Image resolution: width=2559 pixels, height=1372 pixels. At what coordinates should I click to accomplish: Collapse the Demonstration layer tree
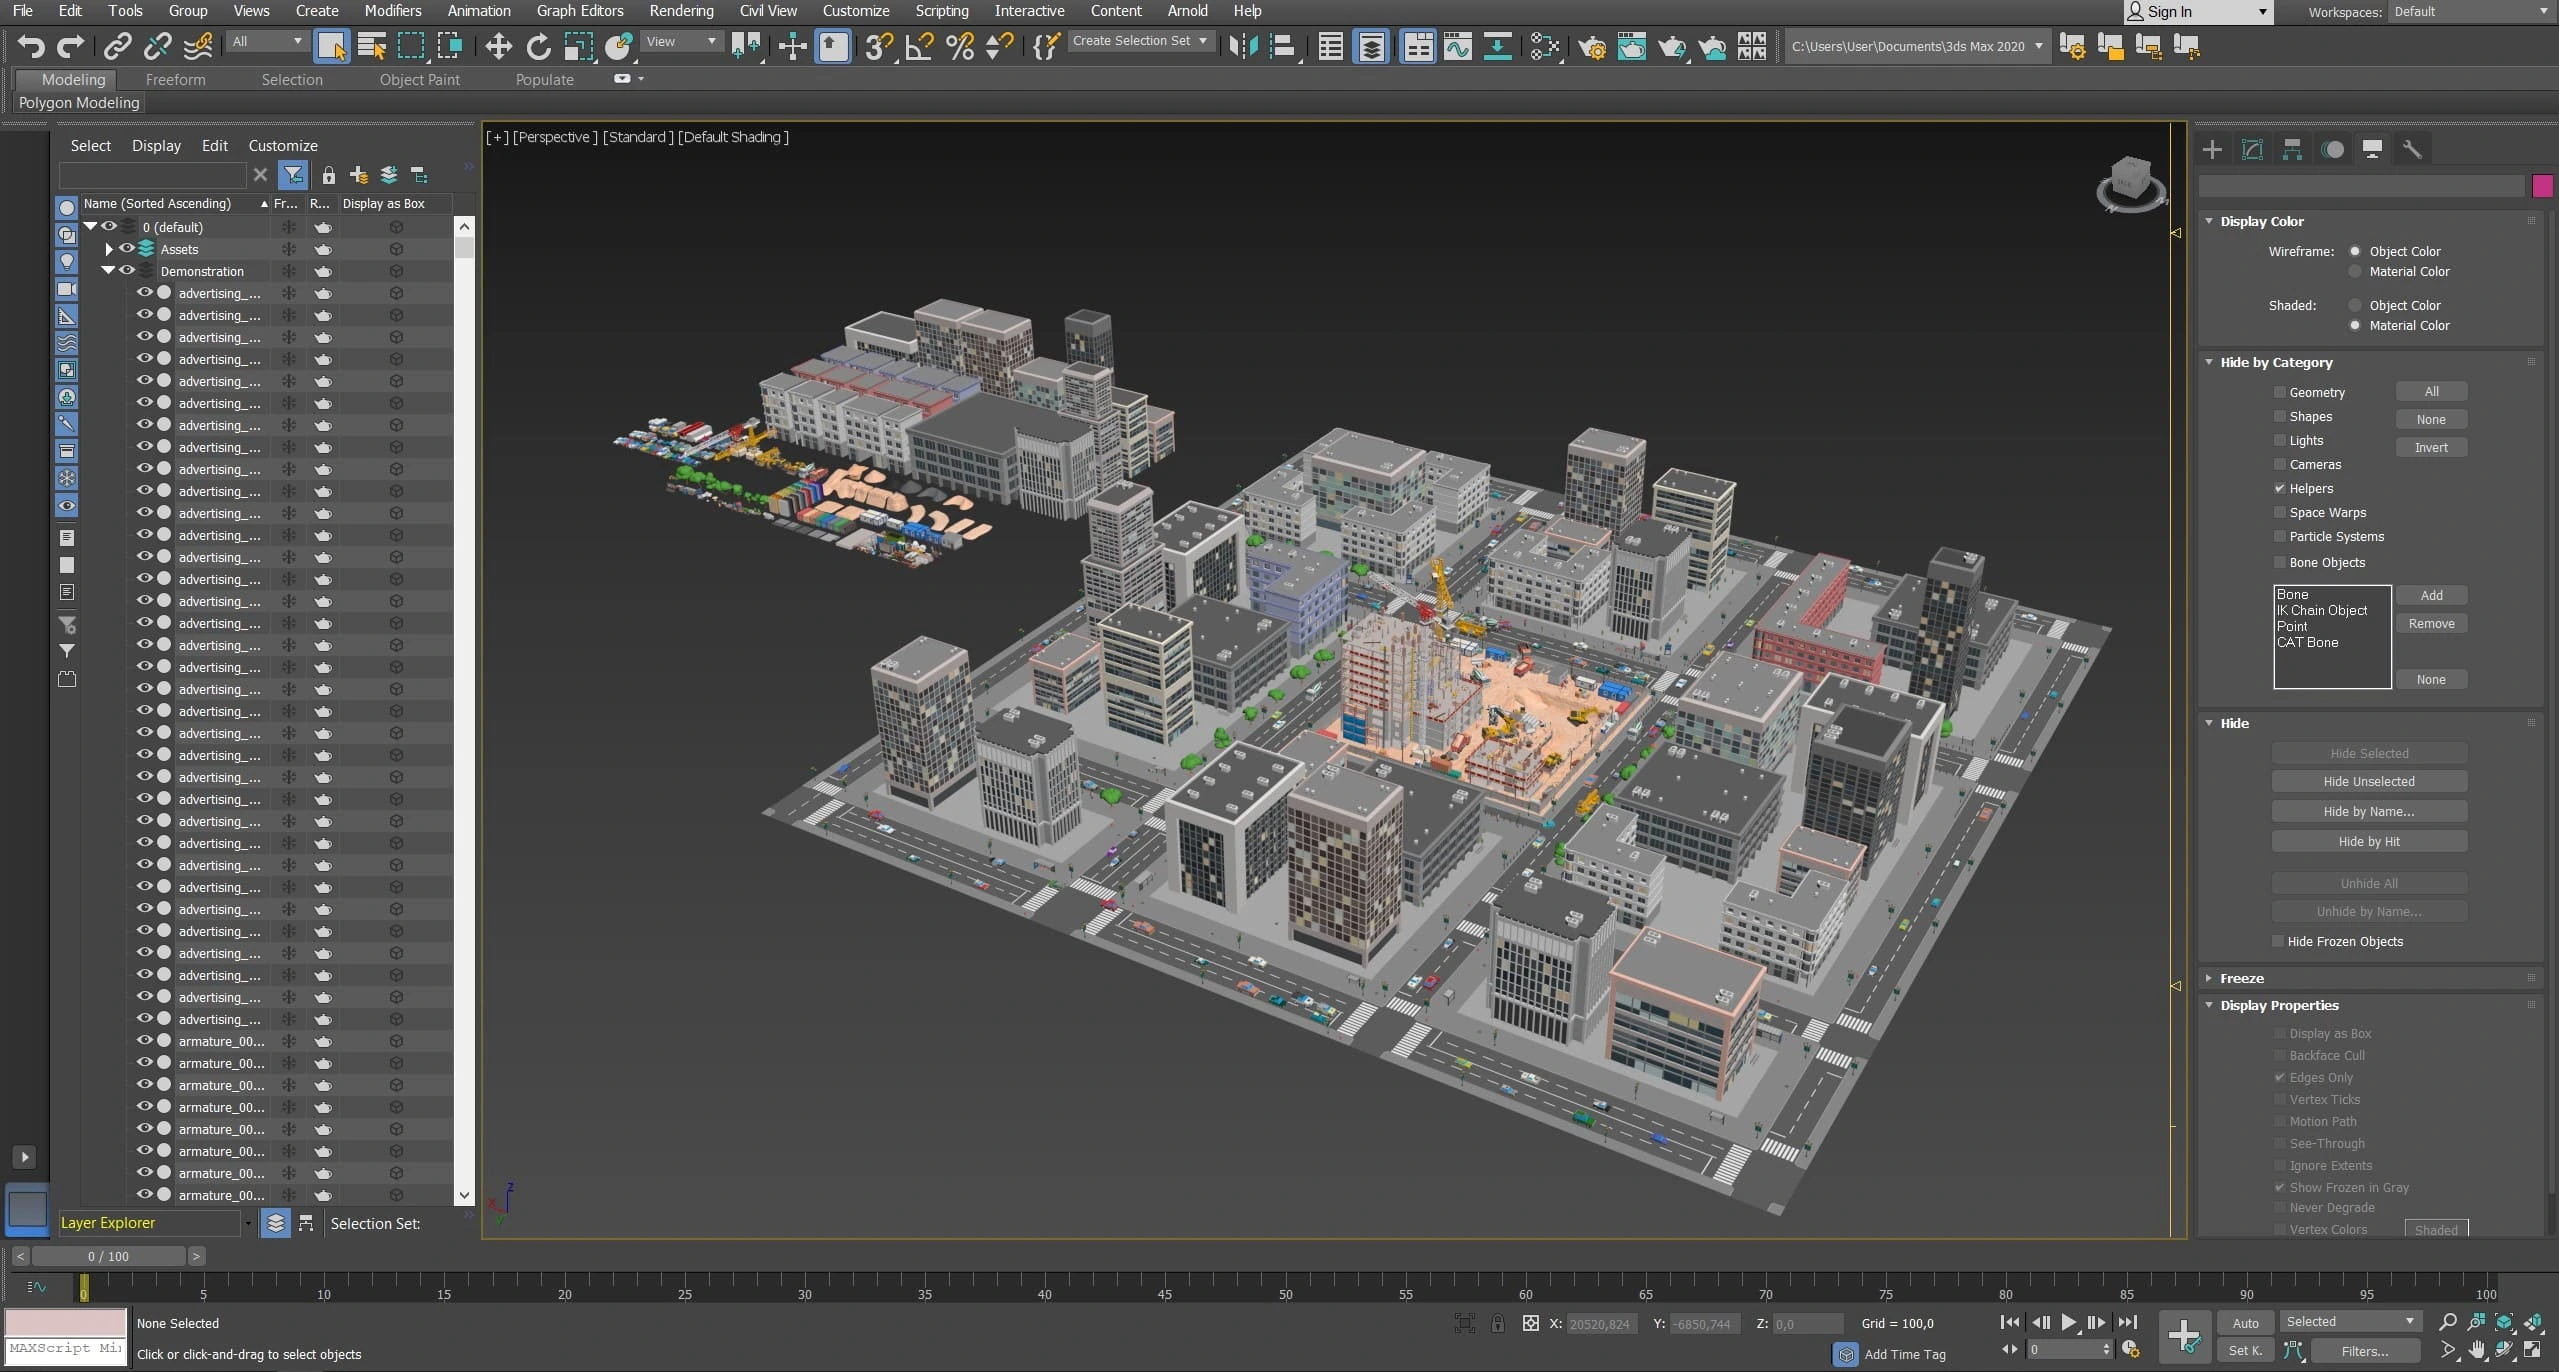click(x=108, y=271)
